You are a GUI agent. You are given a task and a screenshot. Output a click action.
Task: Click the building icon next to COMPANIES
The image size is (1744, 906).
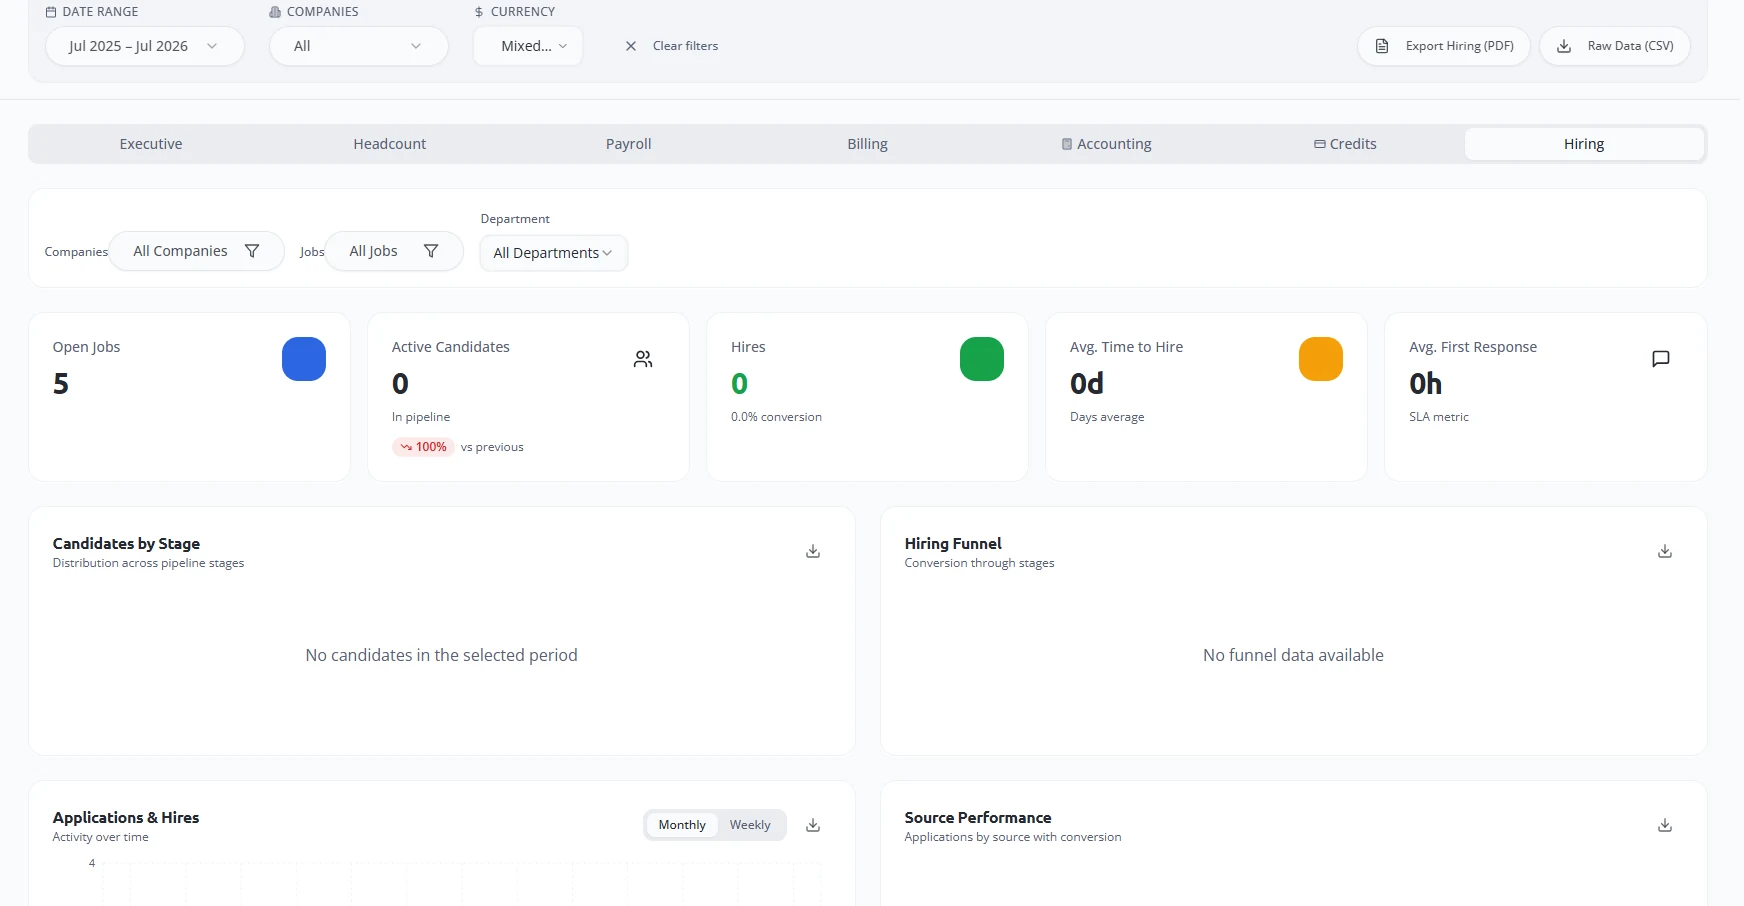[x=275, y=12]
